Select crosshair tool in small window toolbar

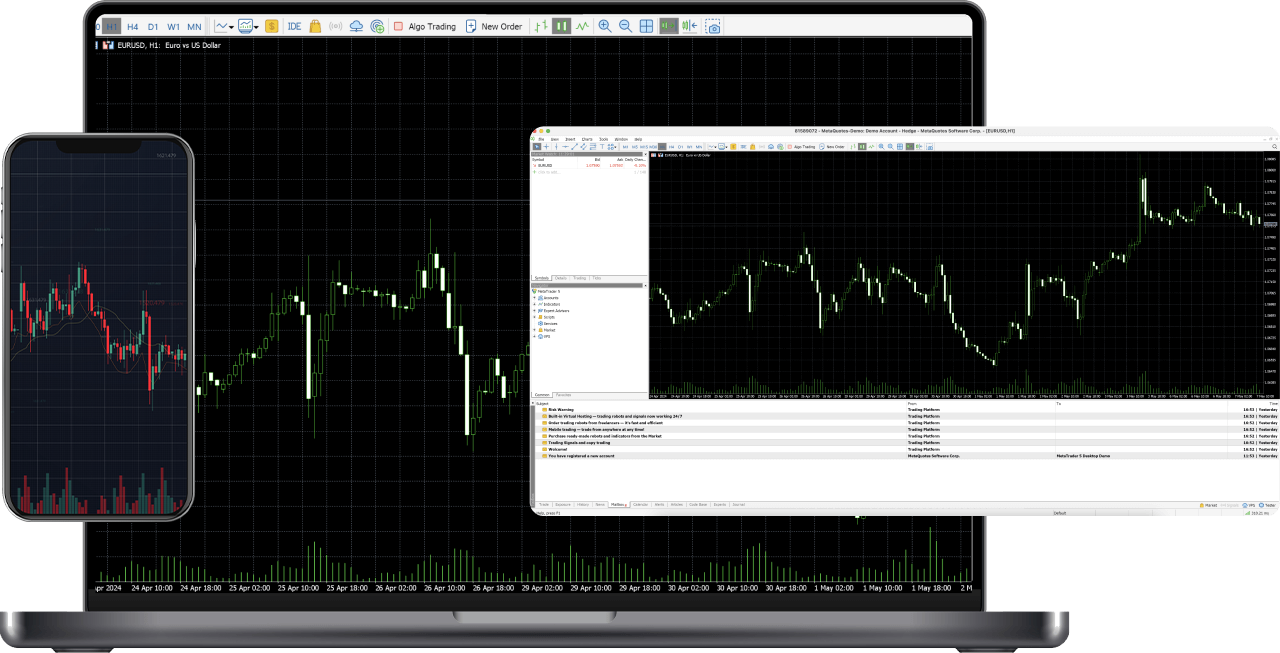546,147
